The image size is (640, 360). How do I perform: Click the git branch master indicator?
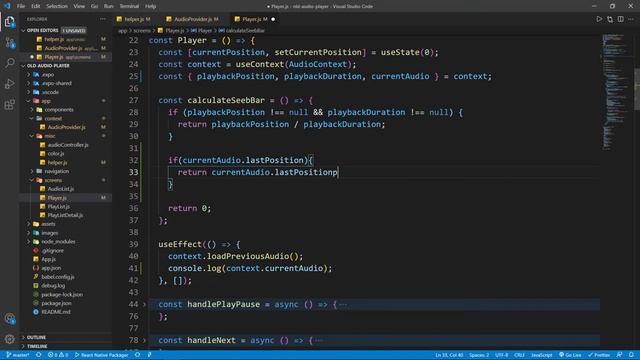pyautogui.click(x=18, y=355)
